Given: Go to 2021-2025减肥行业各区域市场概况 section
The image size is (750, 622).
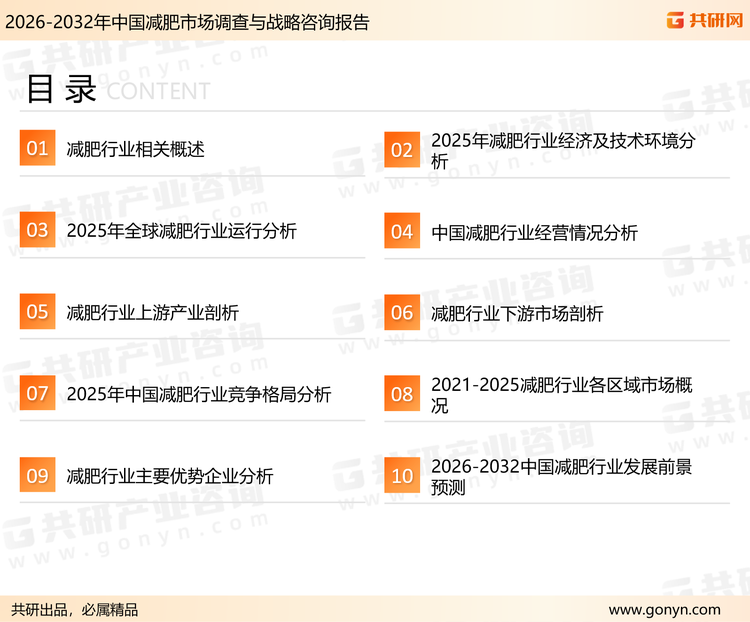Looking at the screenshot, I should click(562, 395).
